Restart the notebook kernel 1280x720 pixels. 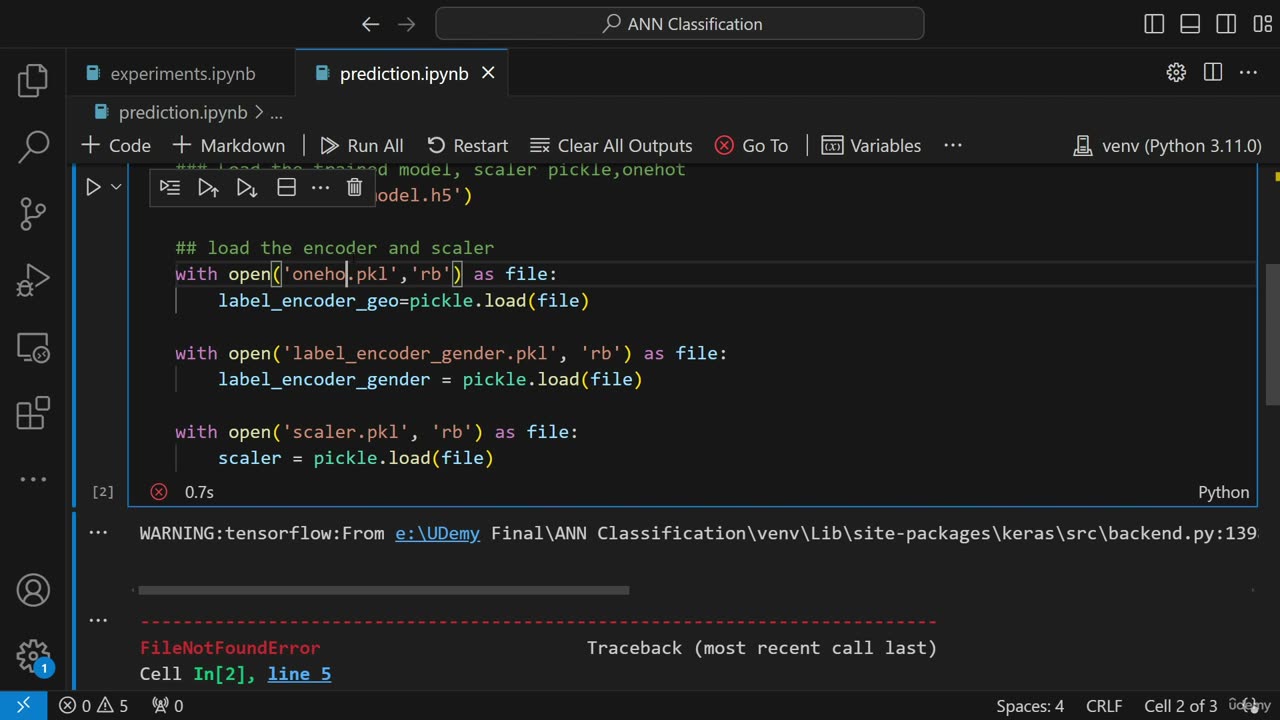point(468,145)
